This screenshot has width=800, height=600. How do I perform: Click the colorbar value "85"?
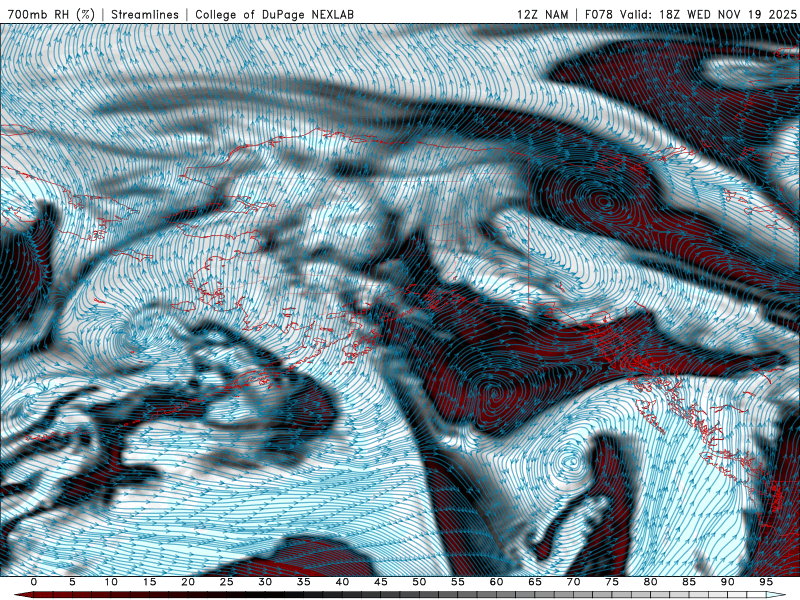(x=689, y=582)
